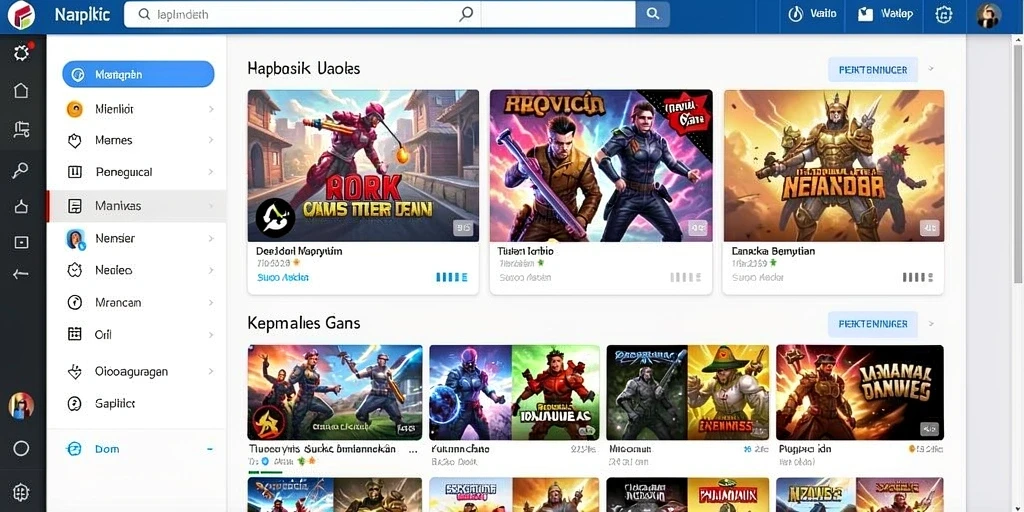
Task: Open the user avatar in dark sidebar
Action: click(21, 406)
